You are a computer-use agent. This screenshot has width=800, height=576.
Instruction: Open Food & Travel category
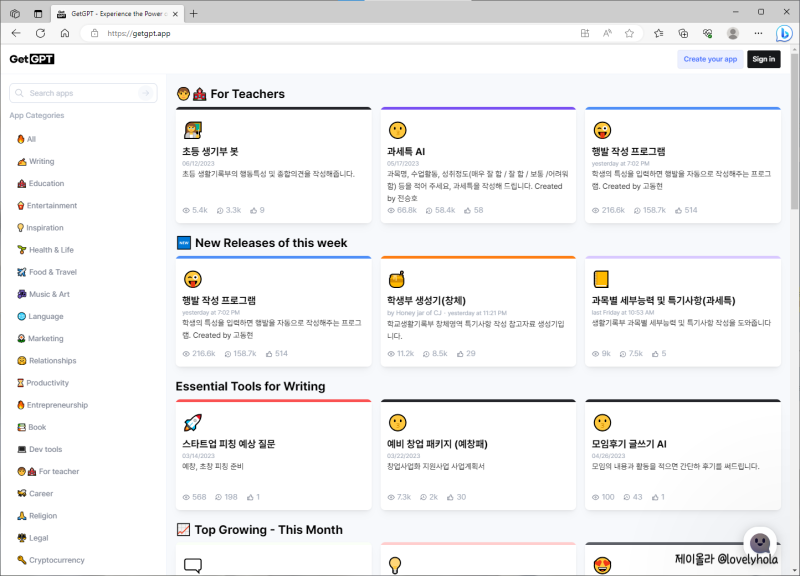click(x=47, y=272)
